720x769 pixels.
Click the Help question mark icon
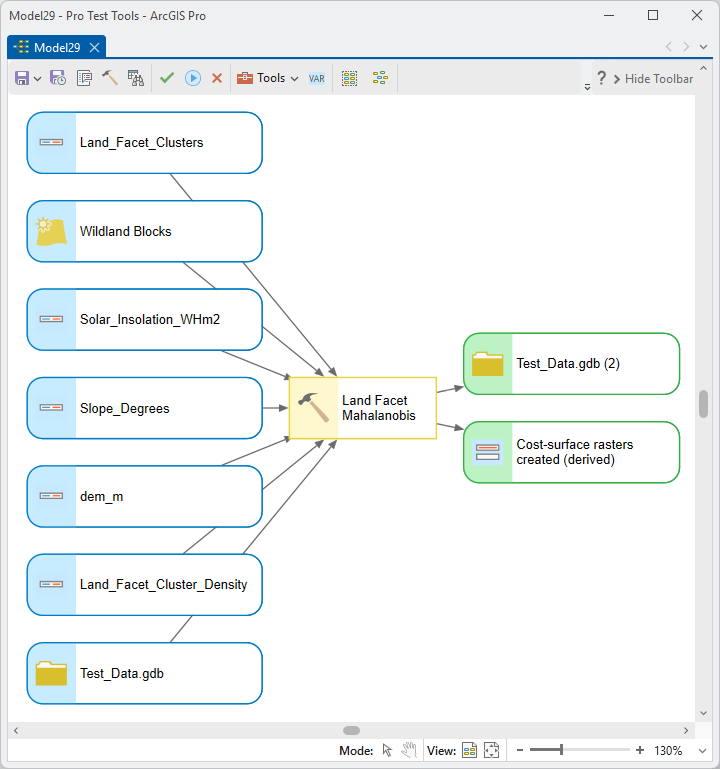(x=601, y=78)
